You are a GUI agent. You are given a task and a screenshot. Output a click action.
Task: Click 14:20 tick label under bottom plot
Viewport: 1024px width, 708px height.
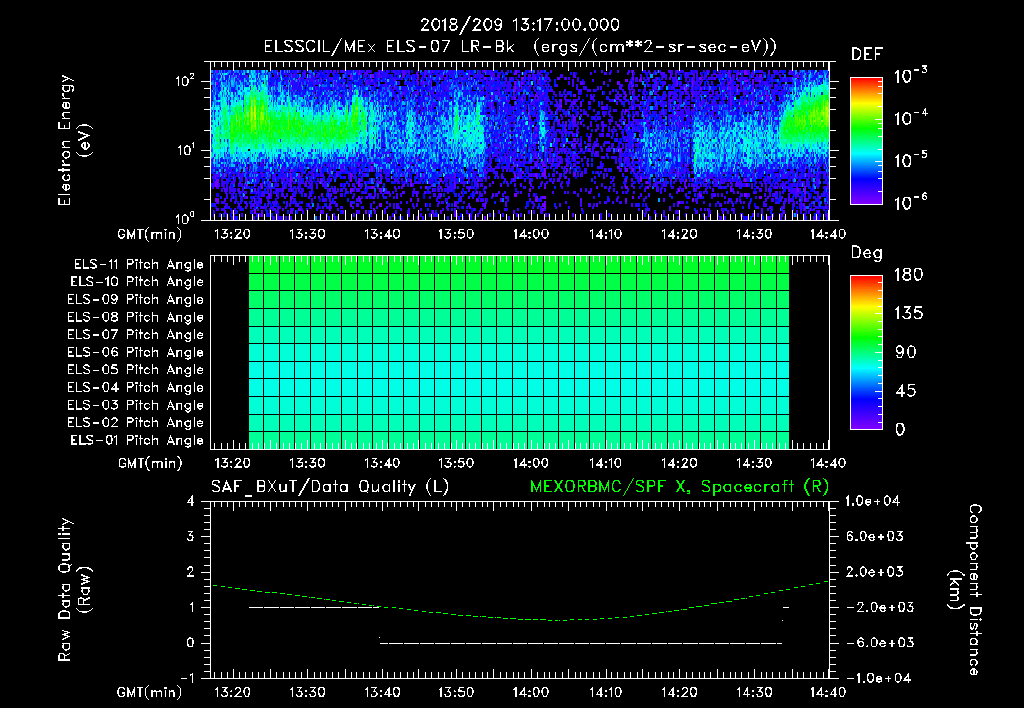tap(679, 692)
